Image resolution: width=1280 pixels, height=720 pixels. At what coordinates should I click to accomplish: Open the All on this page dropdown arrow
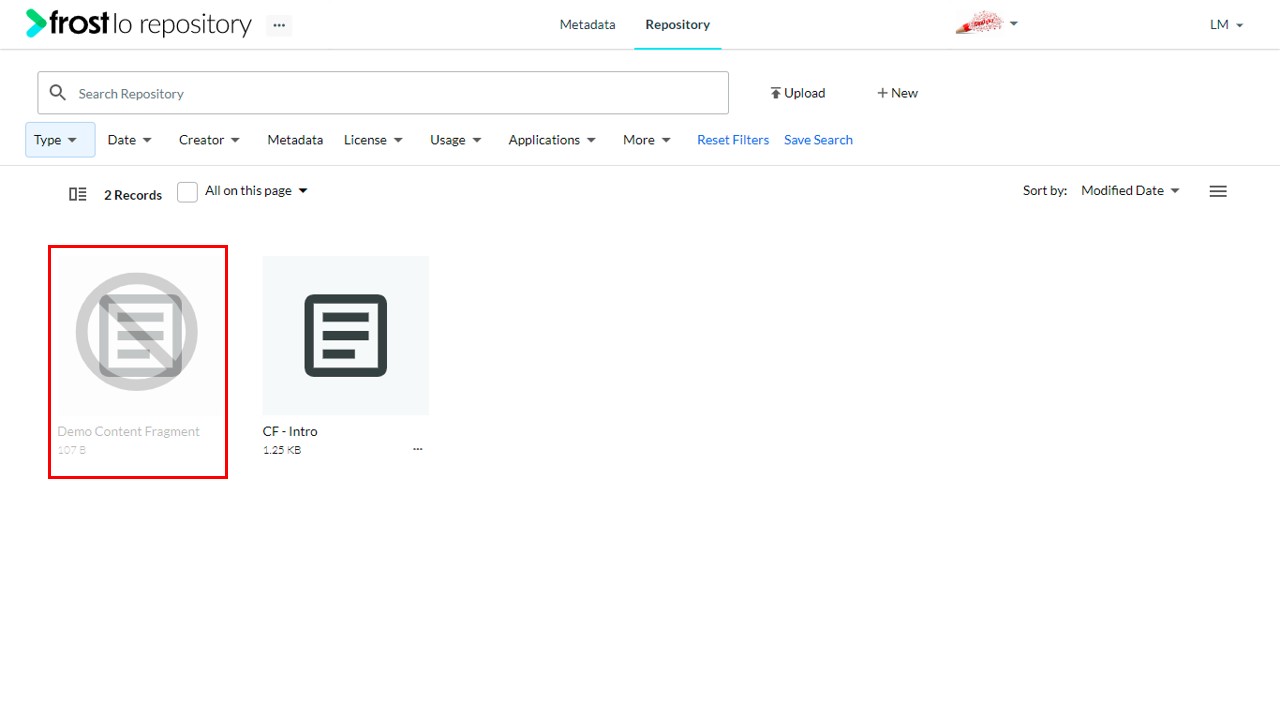303,191
